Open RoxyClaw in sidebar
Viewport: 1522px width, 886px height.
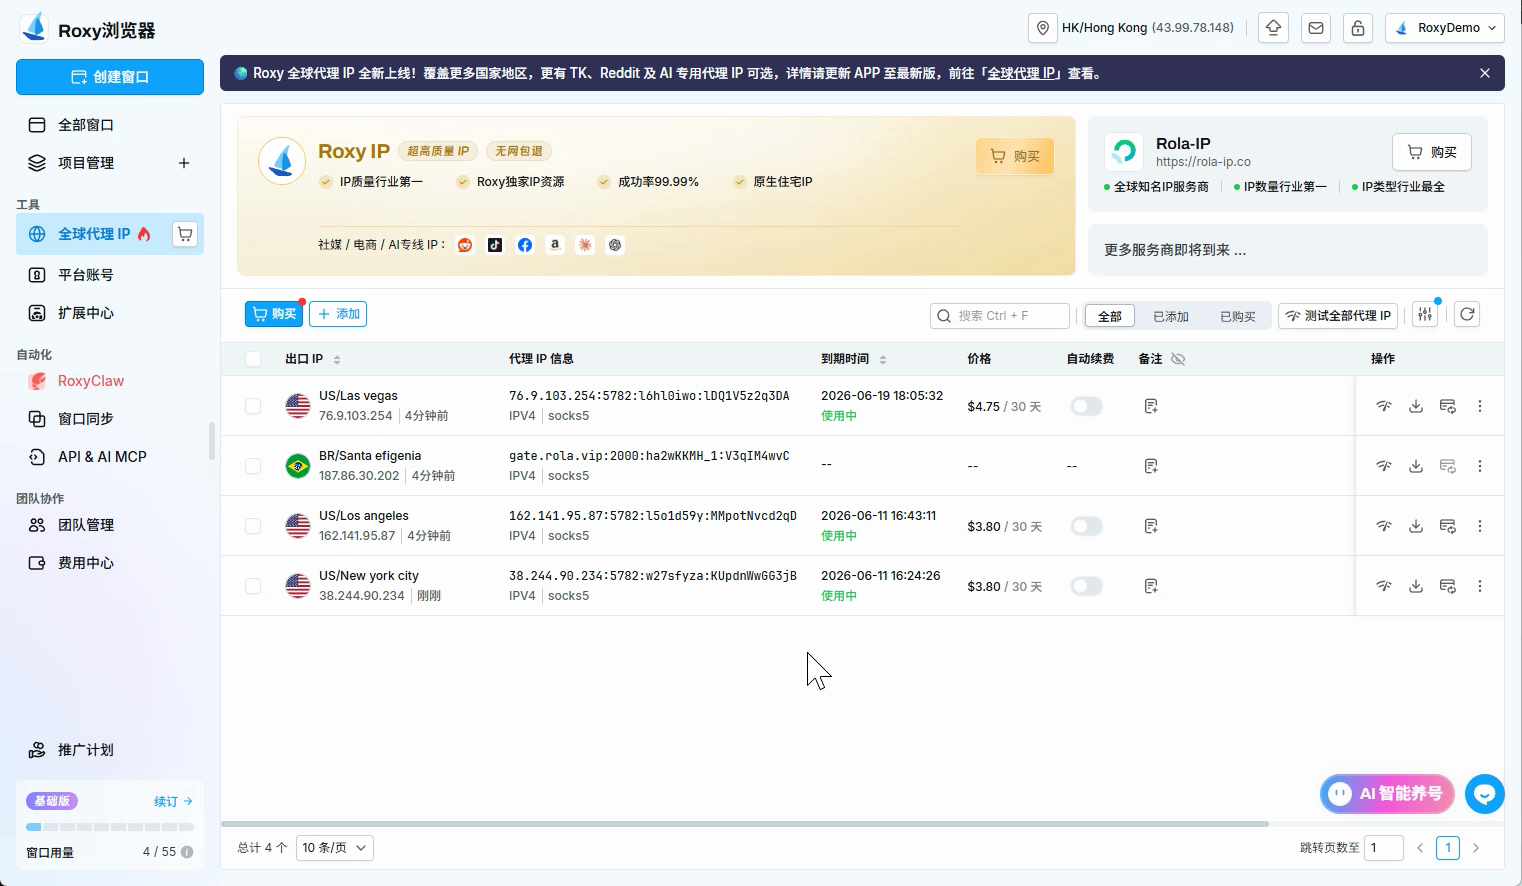[x=110, y=381]
